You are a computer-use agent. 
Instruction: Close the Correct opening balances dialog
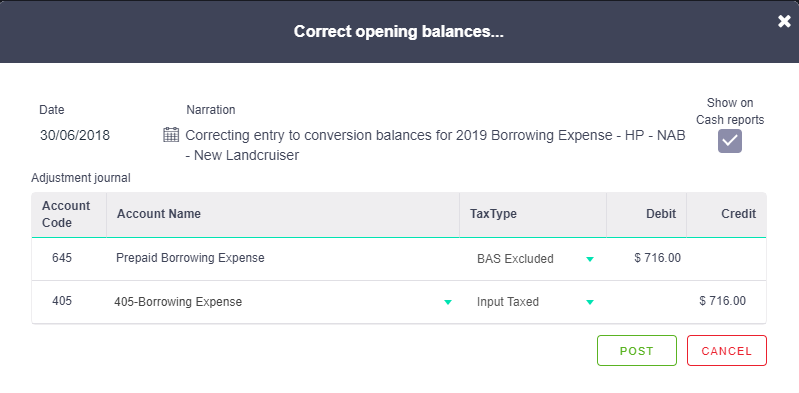click(x=784, y=21)
